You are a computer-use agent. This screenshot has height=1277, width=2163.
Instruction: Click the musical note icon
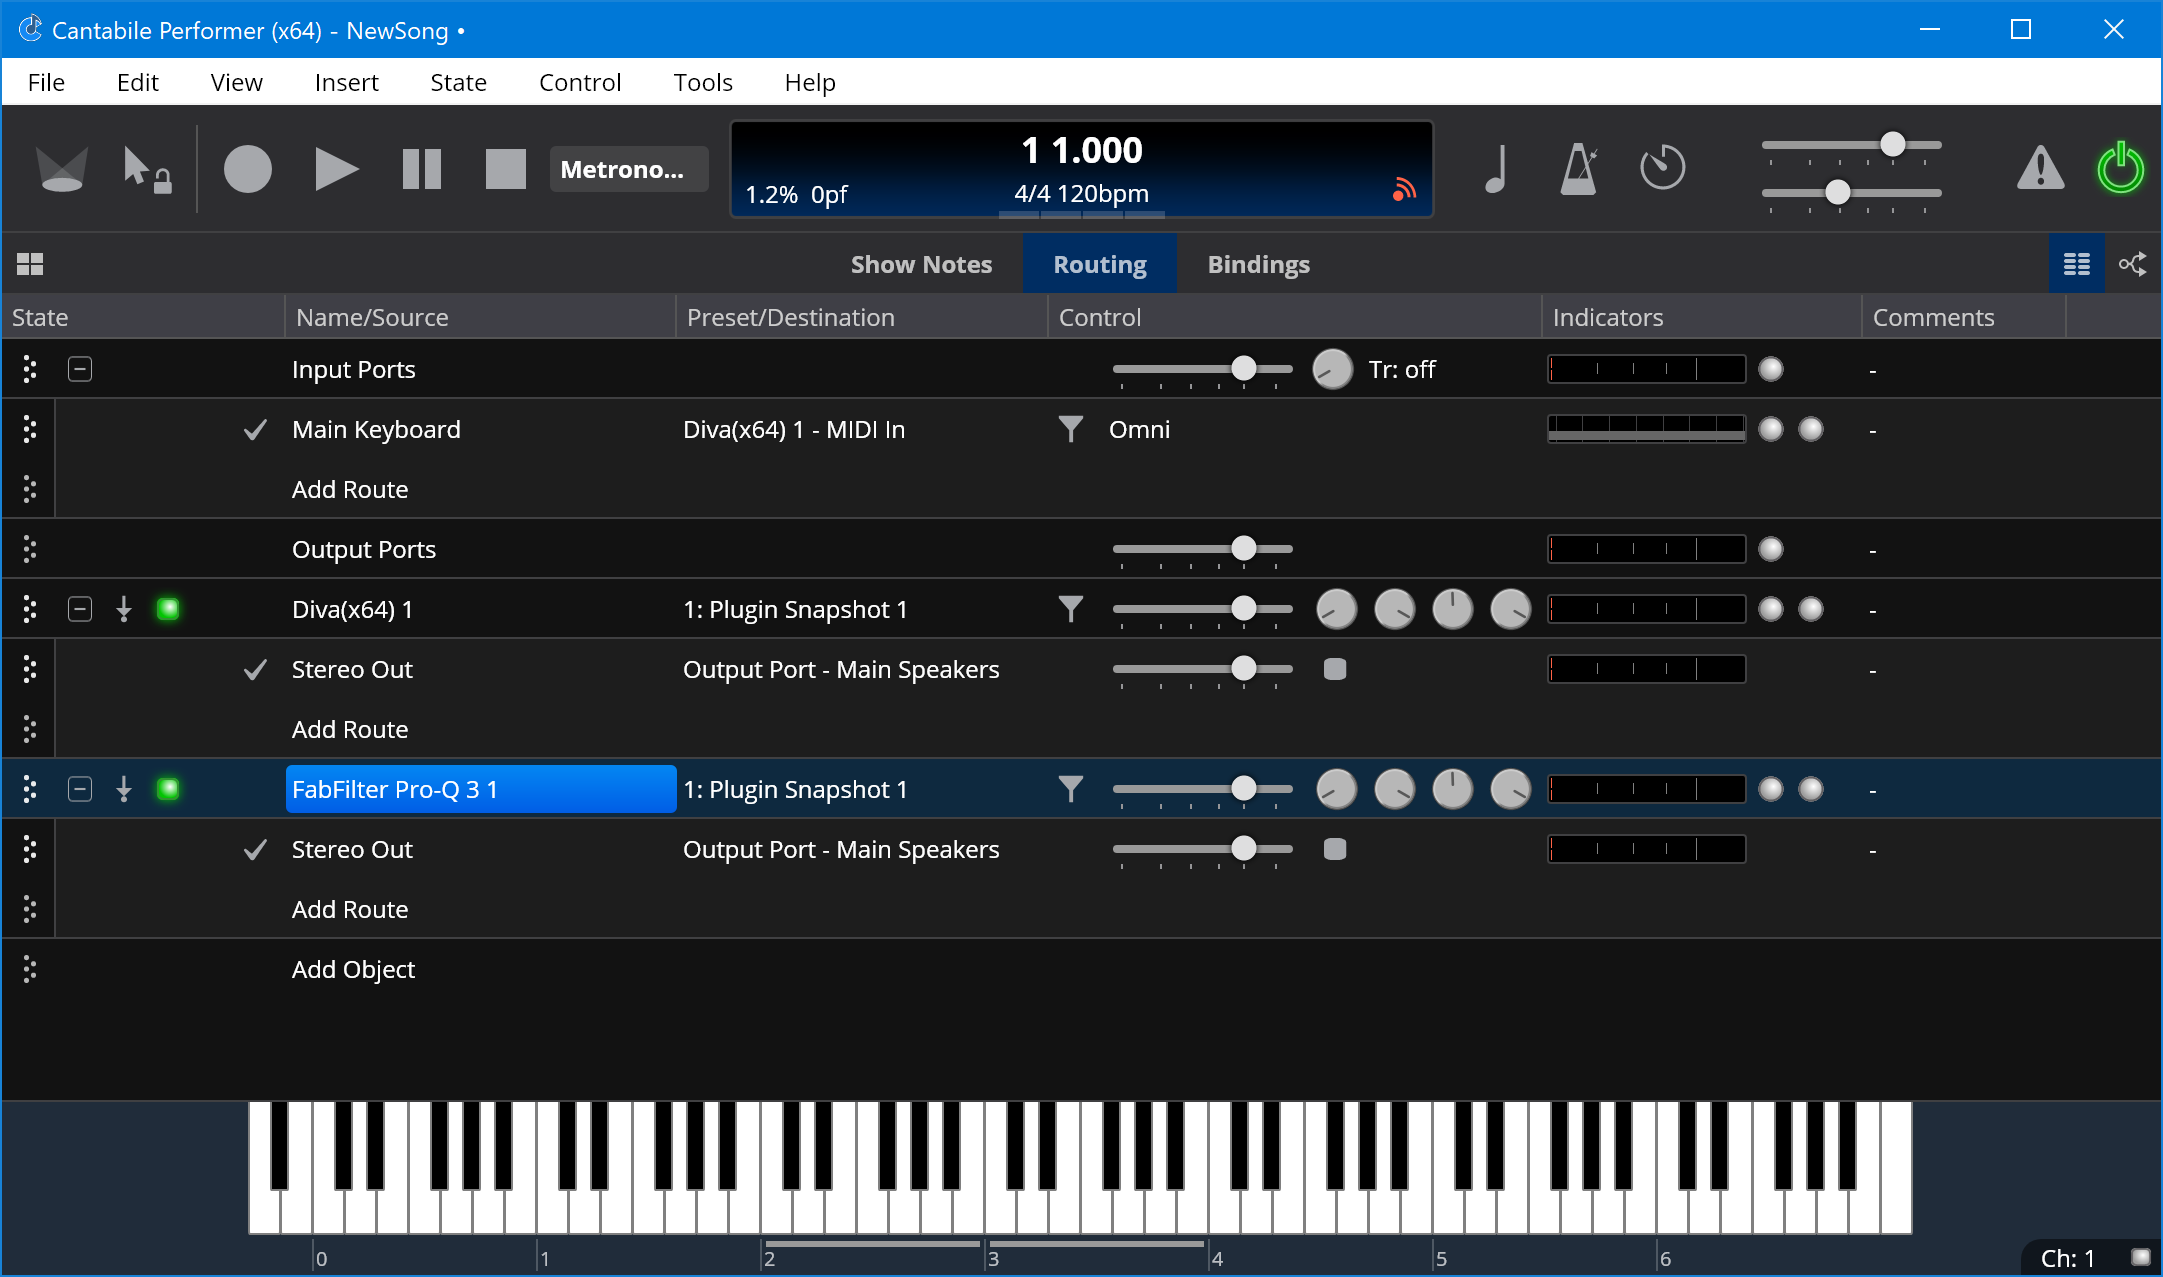1496,168
